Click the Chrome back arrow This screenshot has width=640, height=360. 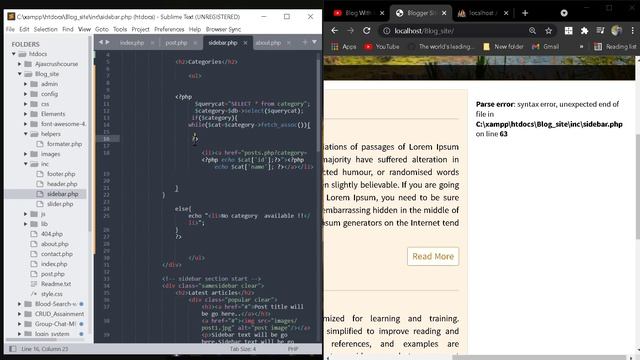[334, 31]
